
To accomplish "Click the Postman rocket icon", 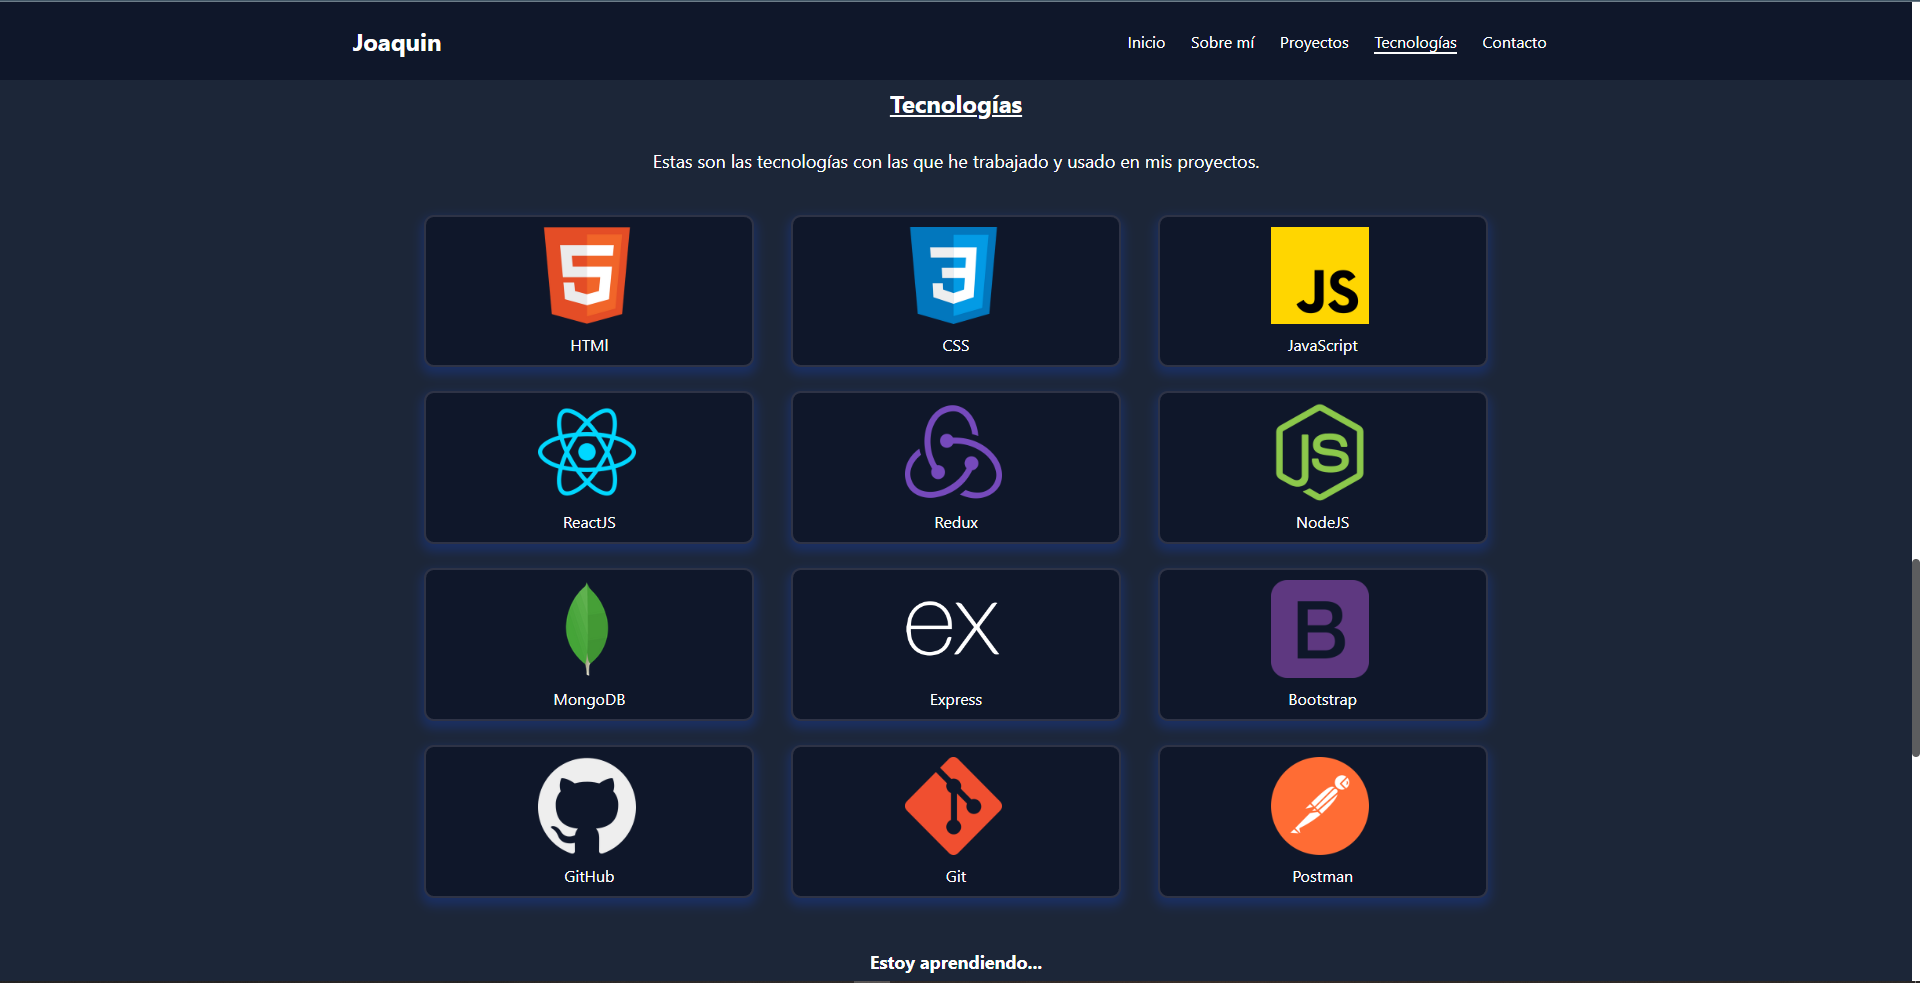I will [1320, 806].
